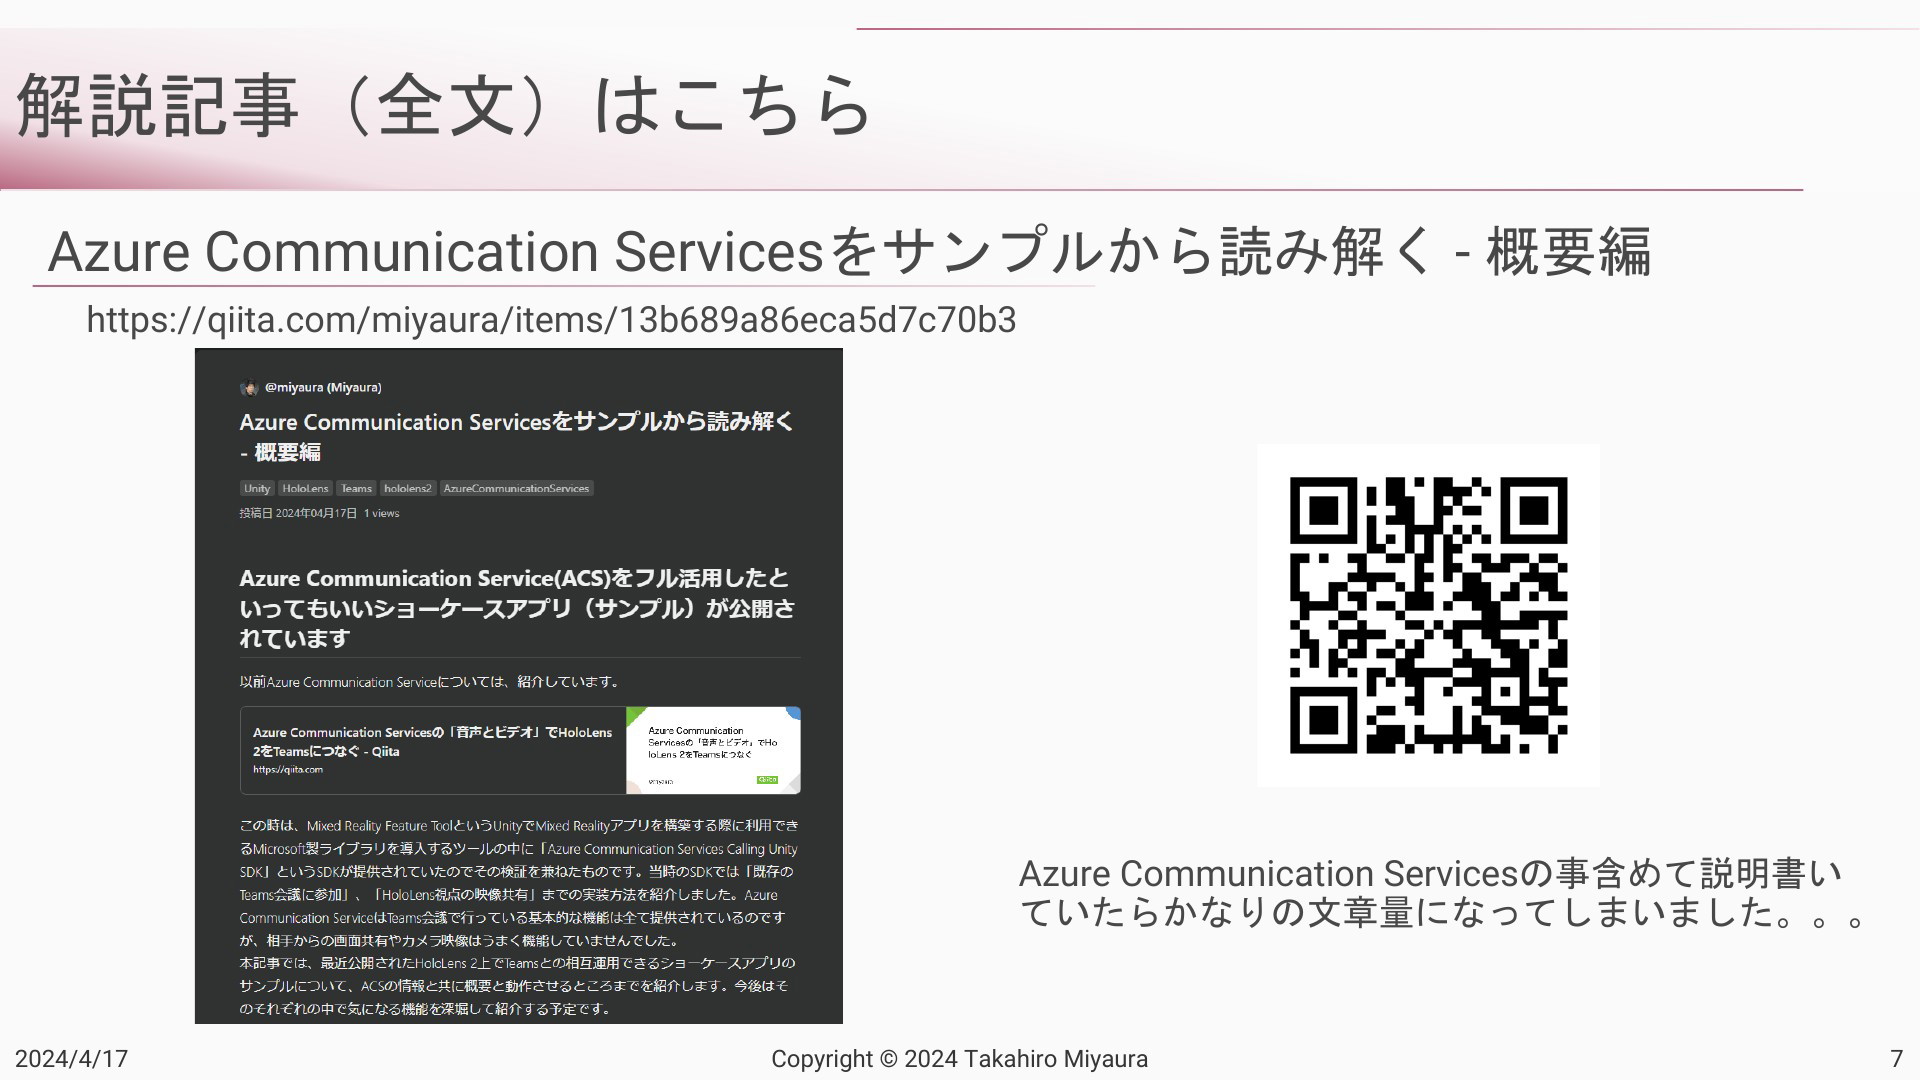Click the QR code image

pos(1428,615)
